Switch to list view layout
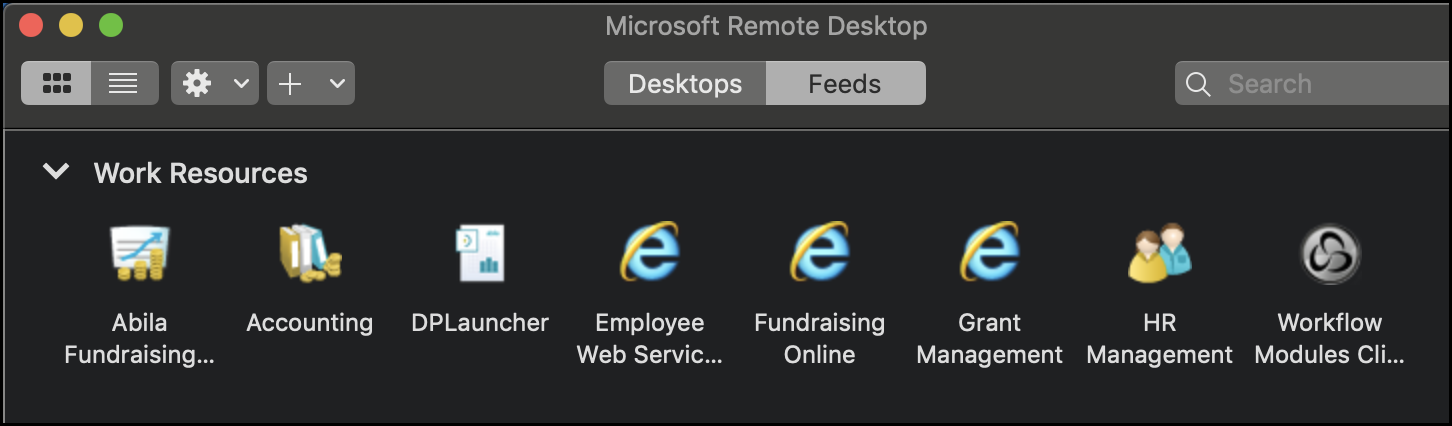This screenshot has width=1452, height=426. tap(124, 83)
